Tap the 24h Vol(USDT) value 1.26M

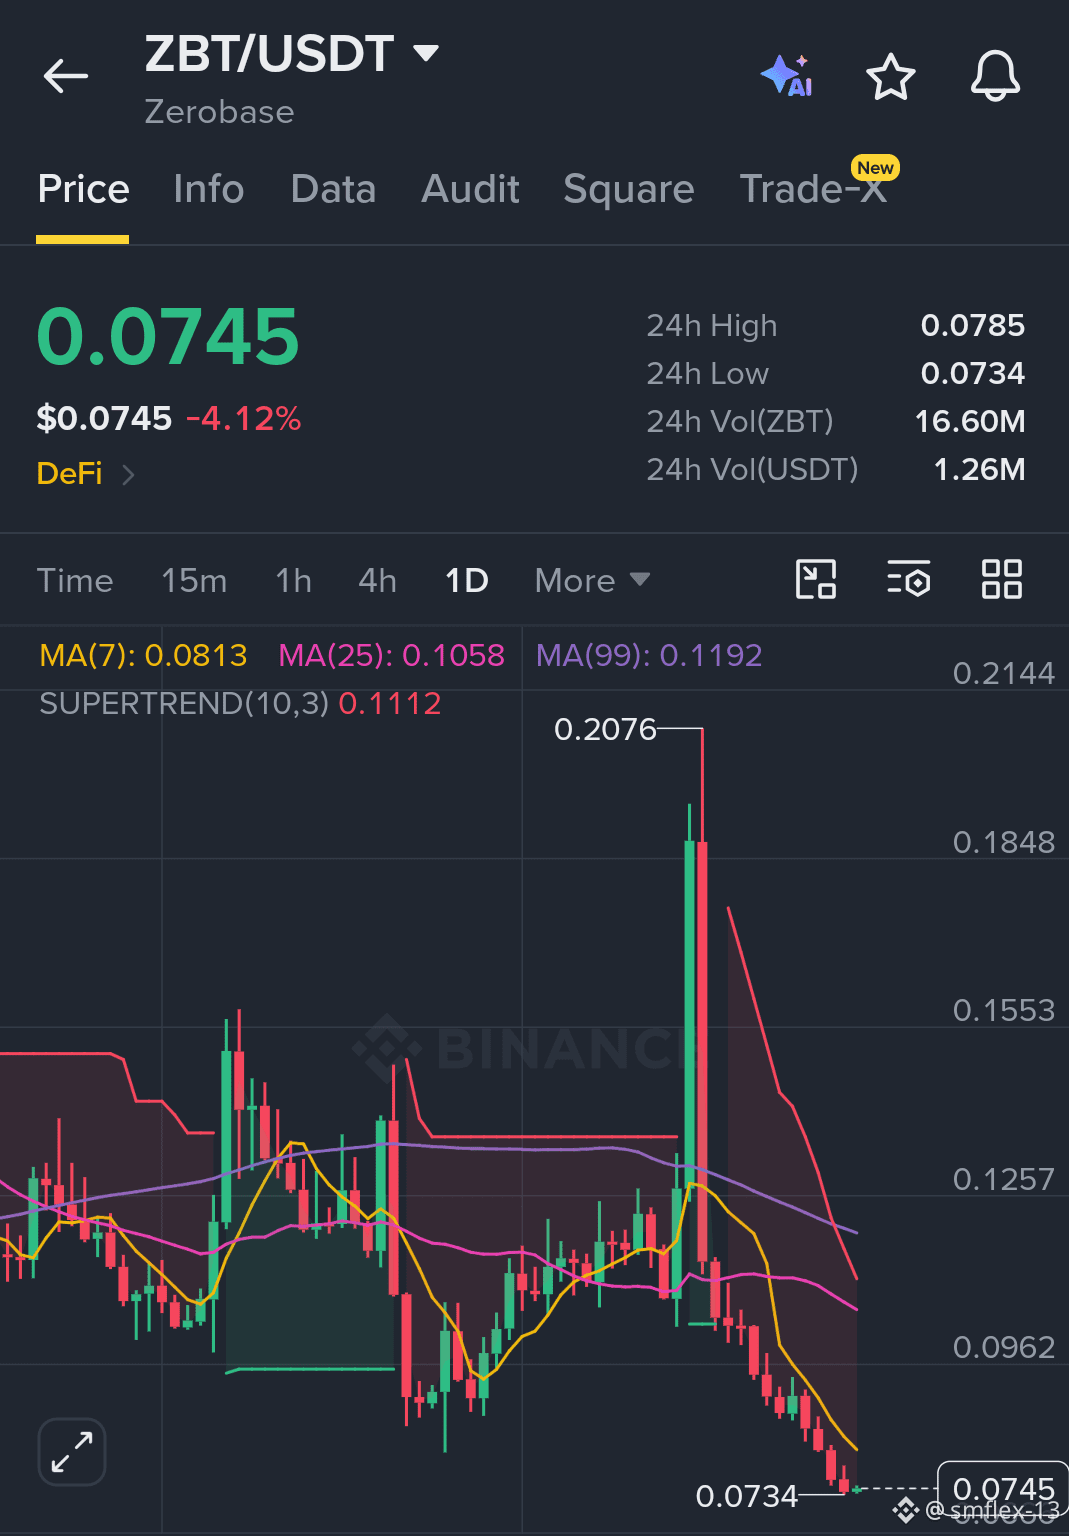(979, 469)
